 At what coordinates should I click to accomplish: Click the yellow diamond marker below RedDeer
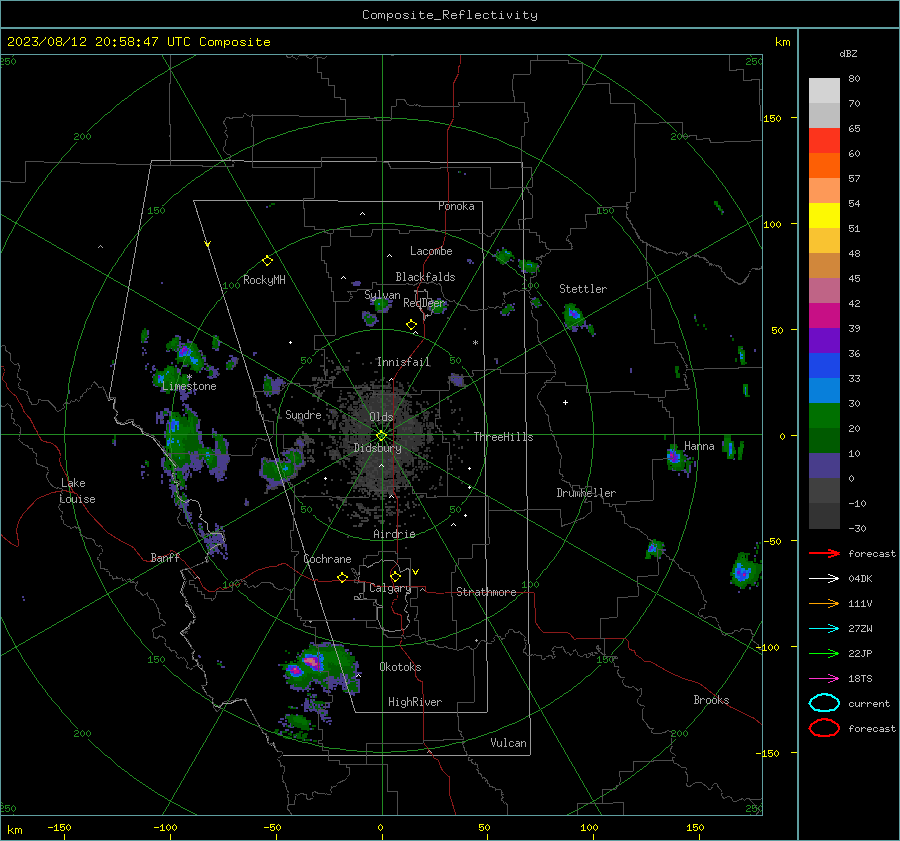tap(411, 325)
